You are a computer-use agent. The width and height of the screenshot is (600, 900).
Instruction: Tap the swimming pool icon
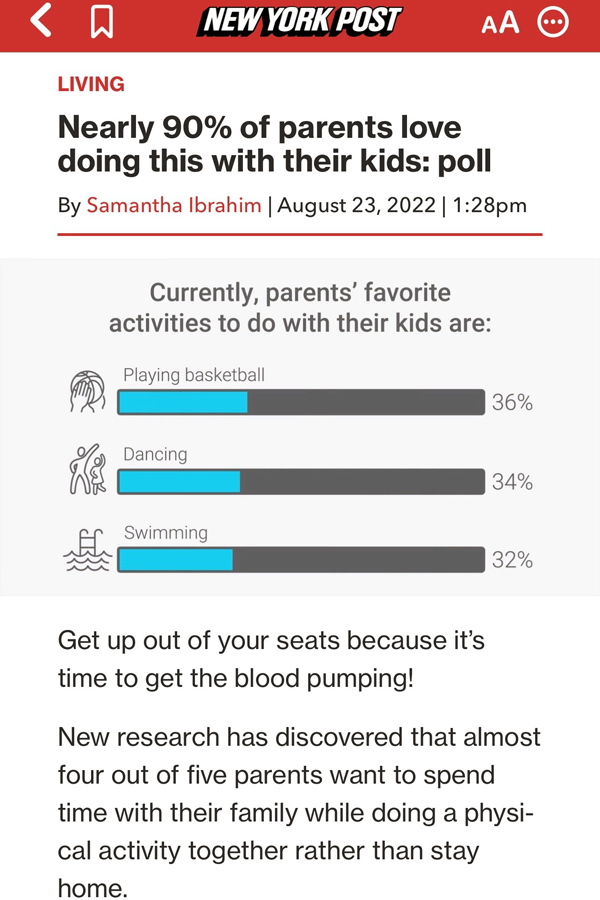coord(88,549)
